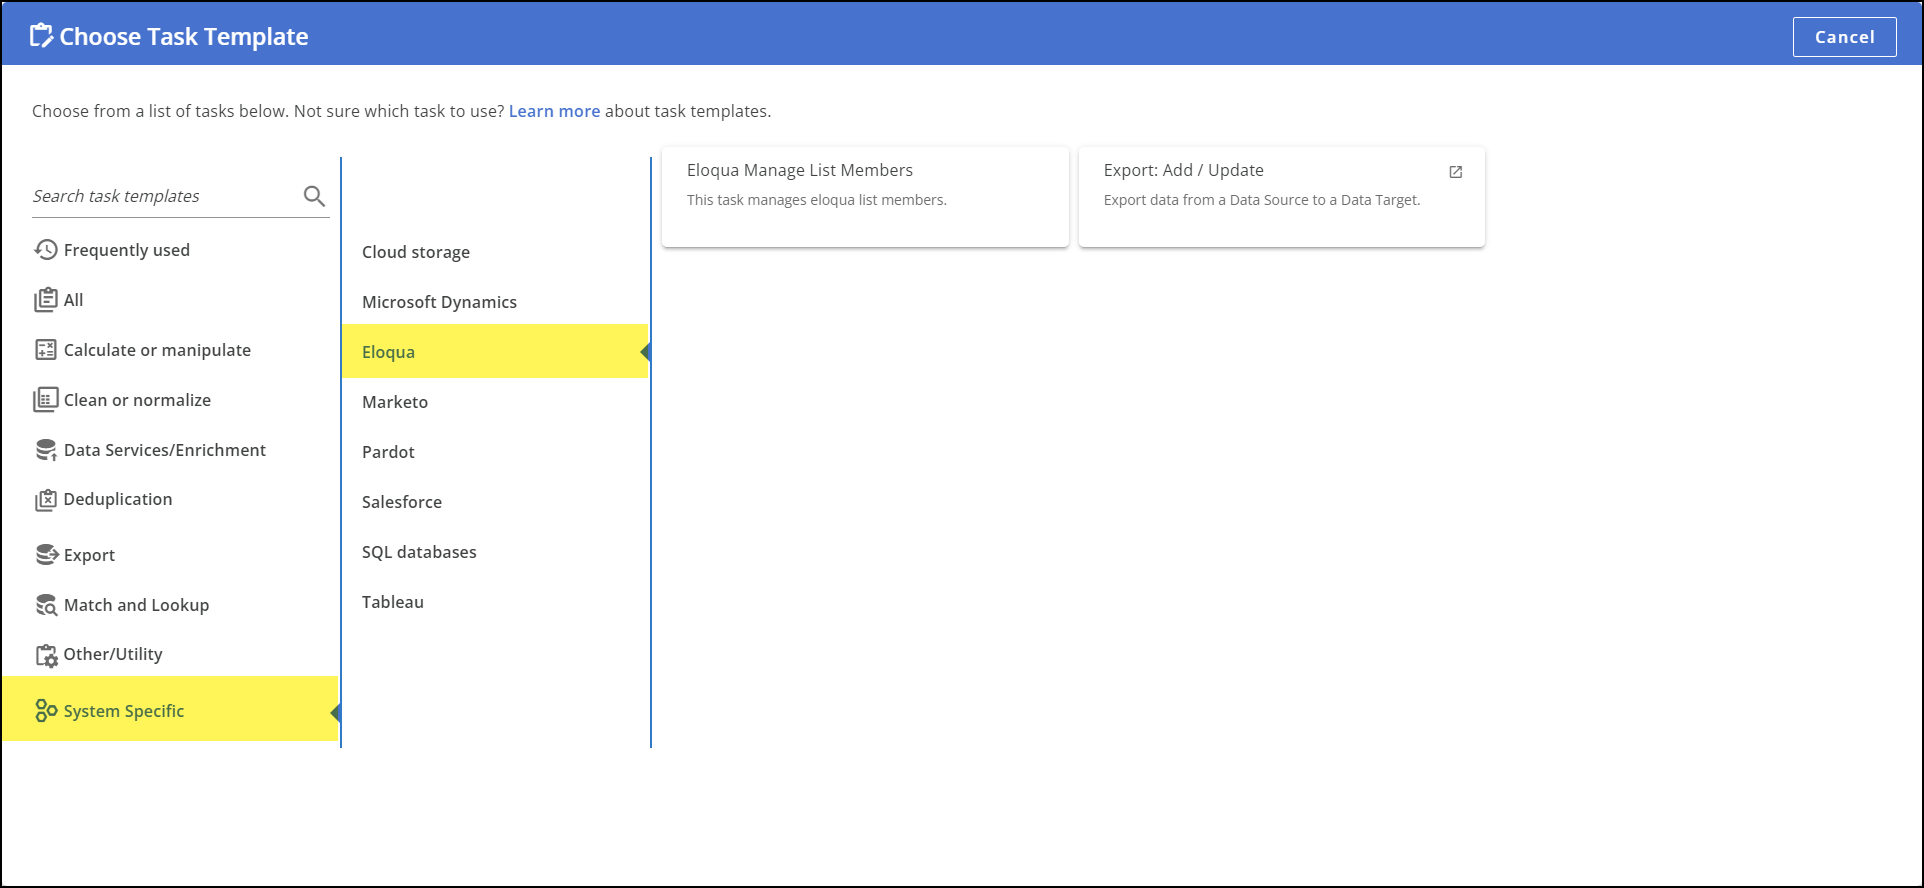
Task: Open the Learn more link
Action: 554,111
